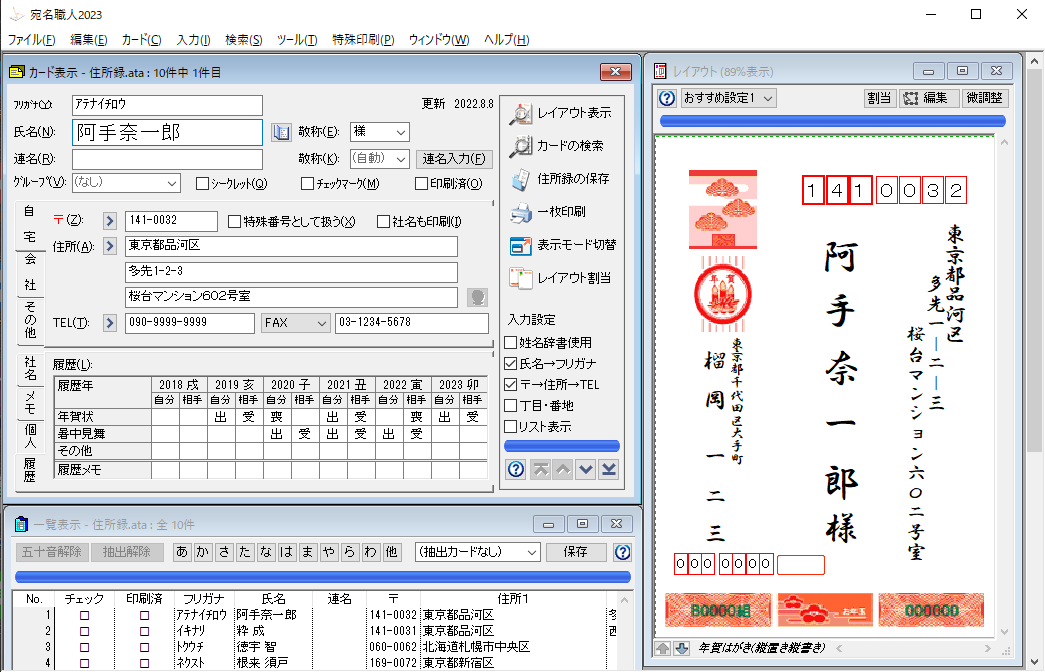The image size is (1045, 672).
Task: Open ツール menu
Action: click(297, 40)
